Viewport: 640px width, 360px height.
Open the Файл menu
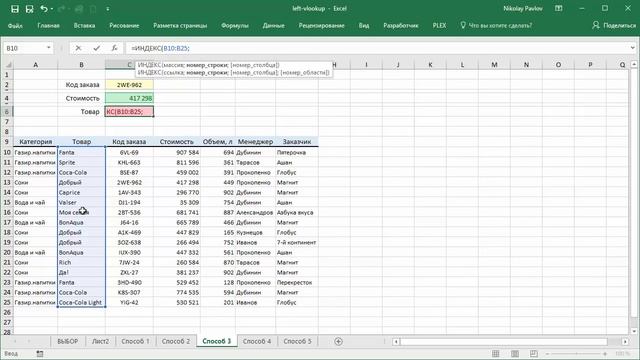point(15,25)
